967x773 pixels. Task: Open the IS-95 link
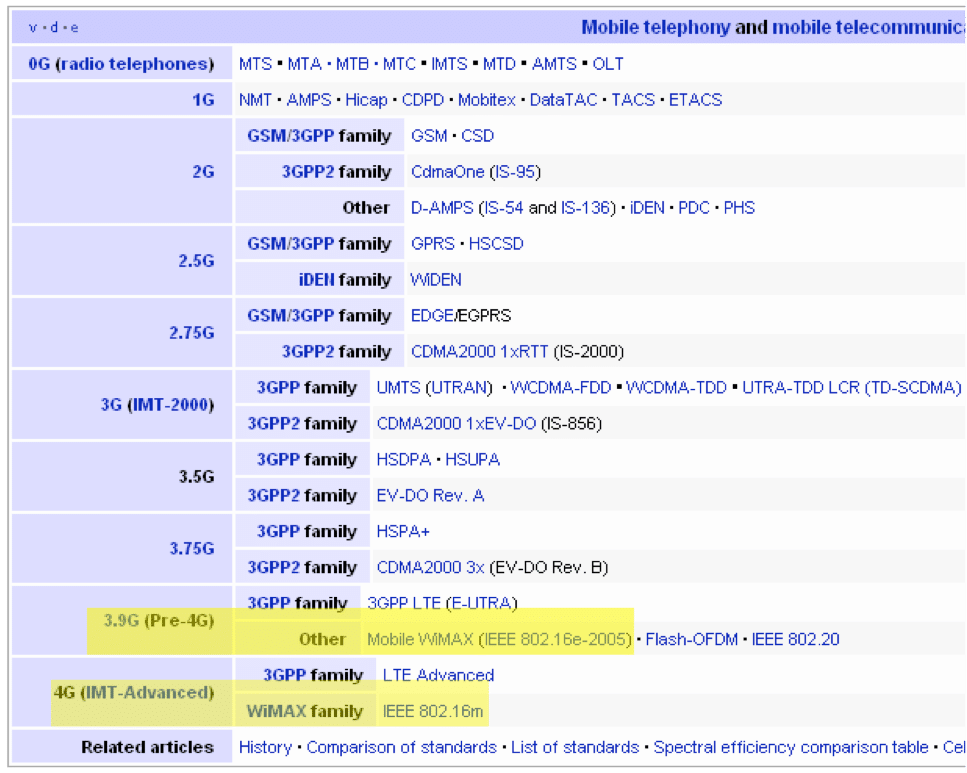(514, 171)
